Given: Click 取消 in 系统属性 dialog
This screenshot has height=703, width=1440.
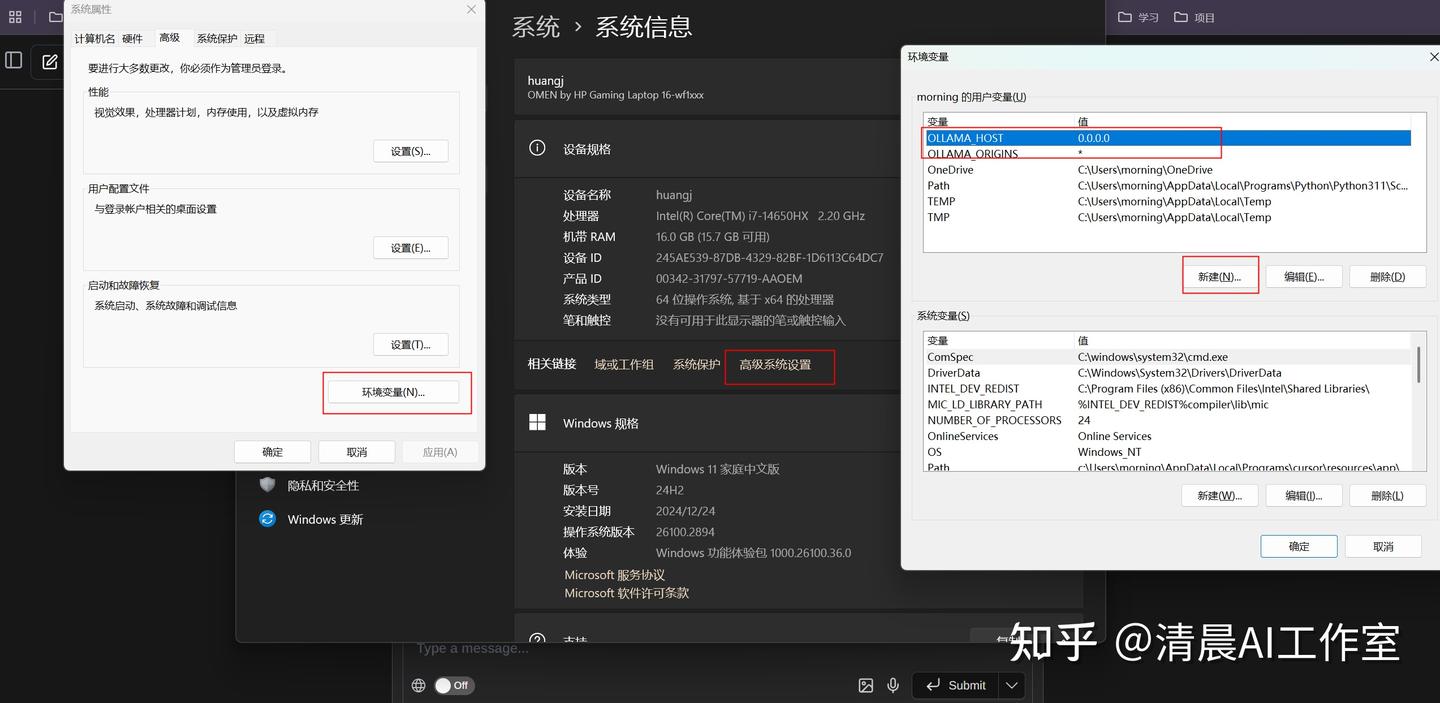Looking at the screenshot, I should (x=357, y=452).
